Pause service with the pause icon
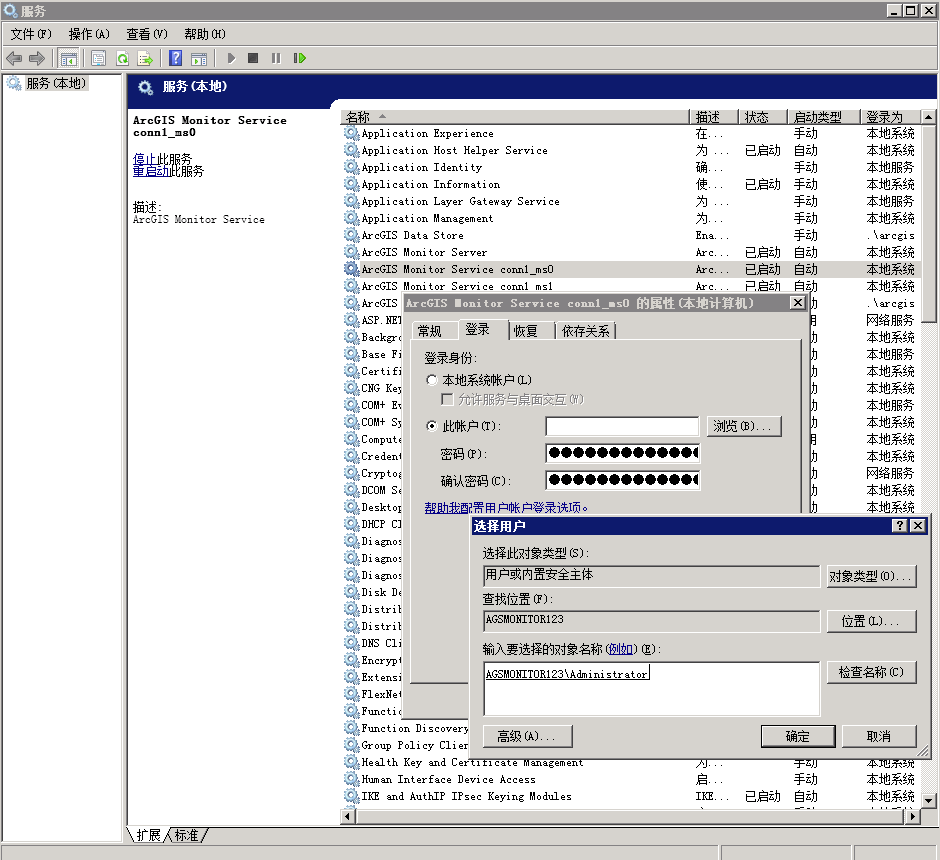Image resolution: width=940 pixels, height=860 pixels. (276, 58)
